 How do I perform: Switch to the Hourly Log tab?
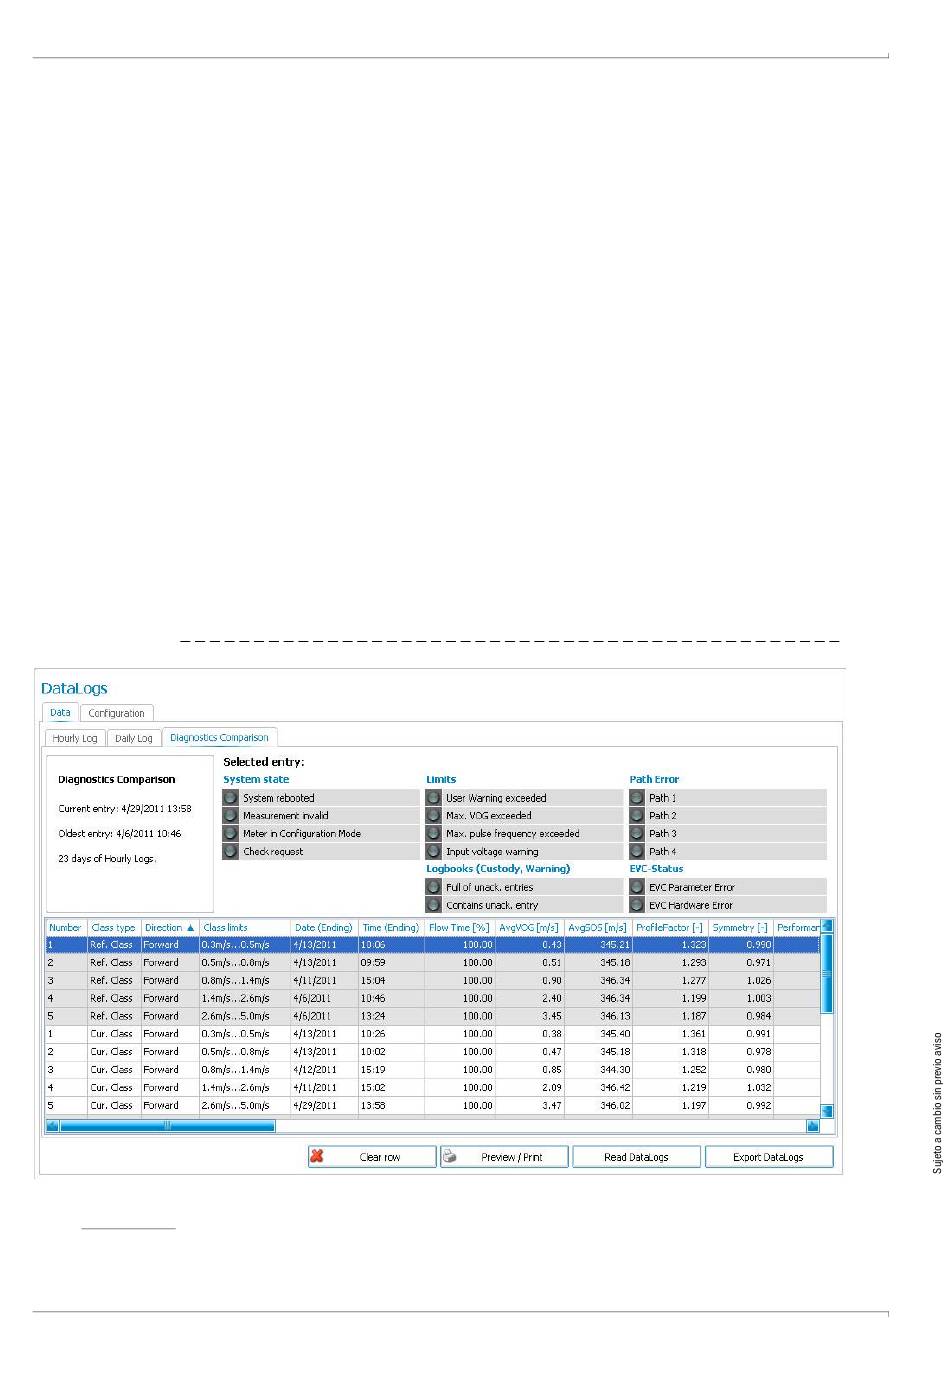(x=75, y=738)
